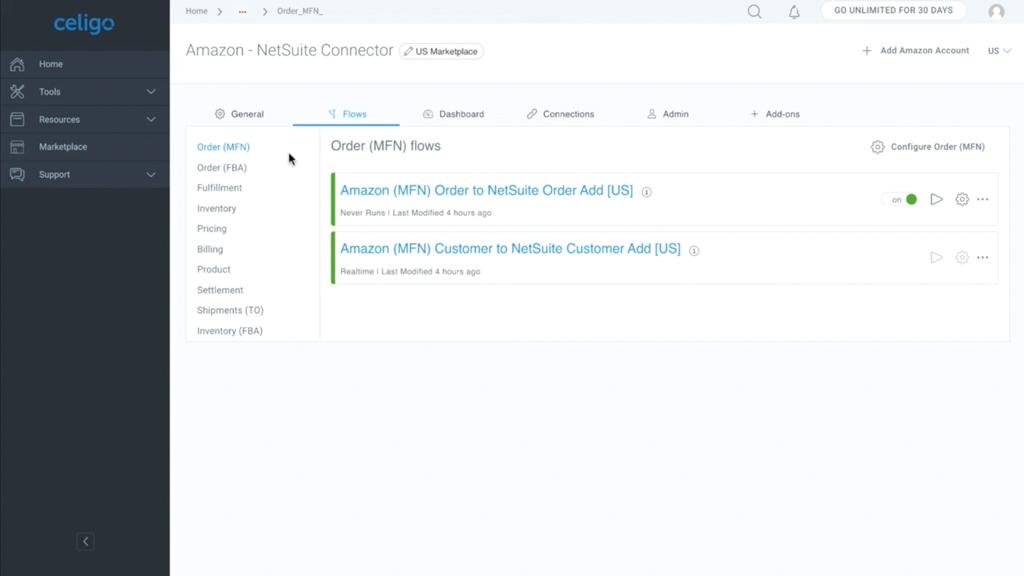Select the Inventory flow category

coord(217,208)
